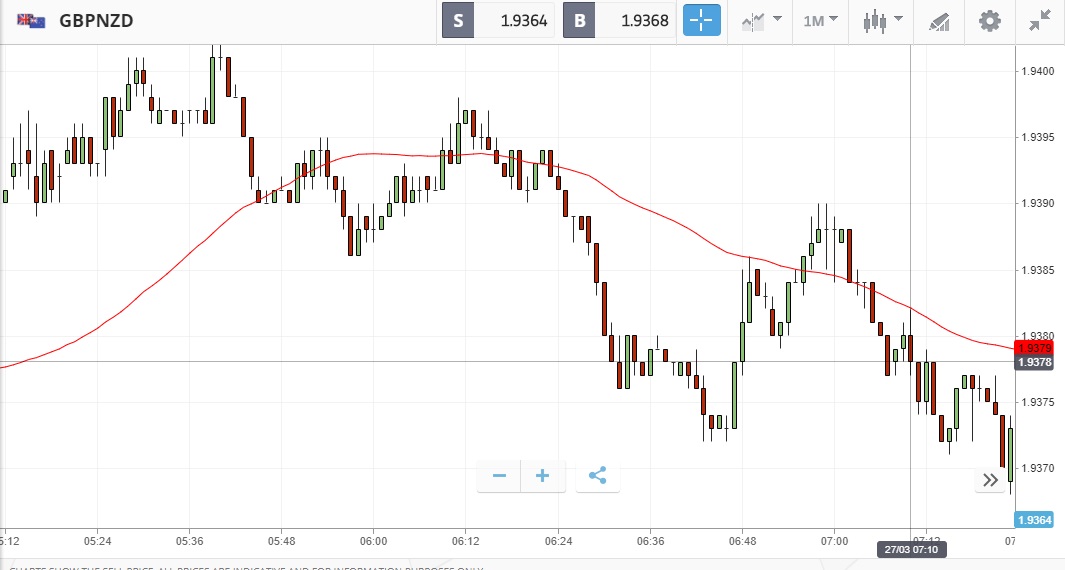
Task: Click the GBPNZD flag icon
Action: point(30,20)
